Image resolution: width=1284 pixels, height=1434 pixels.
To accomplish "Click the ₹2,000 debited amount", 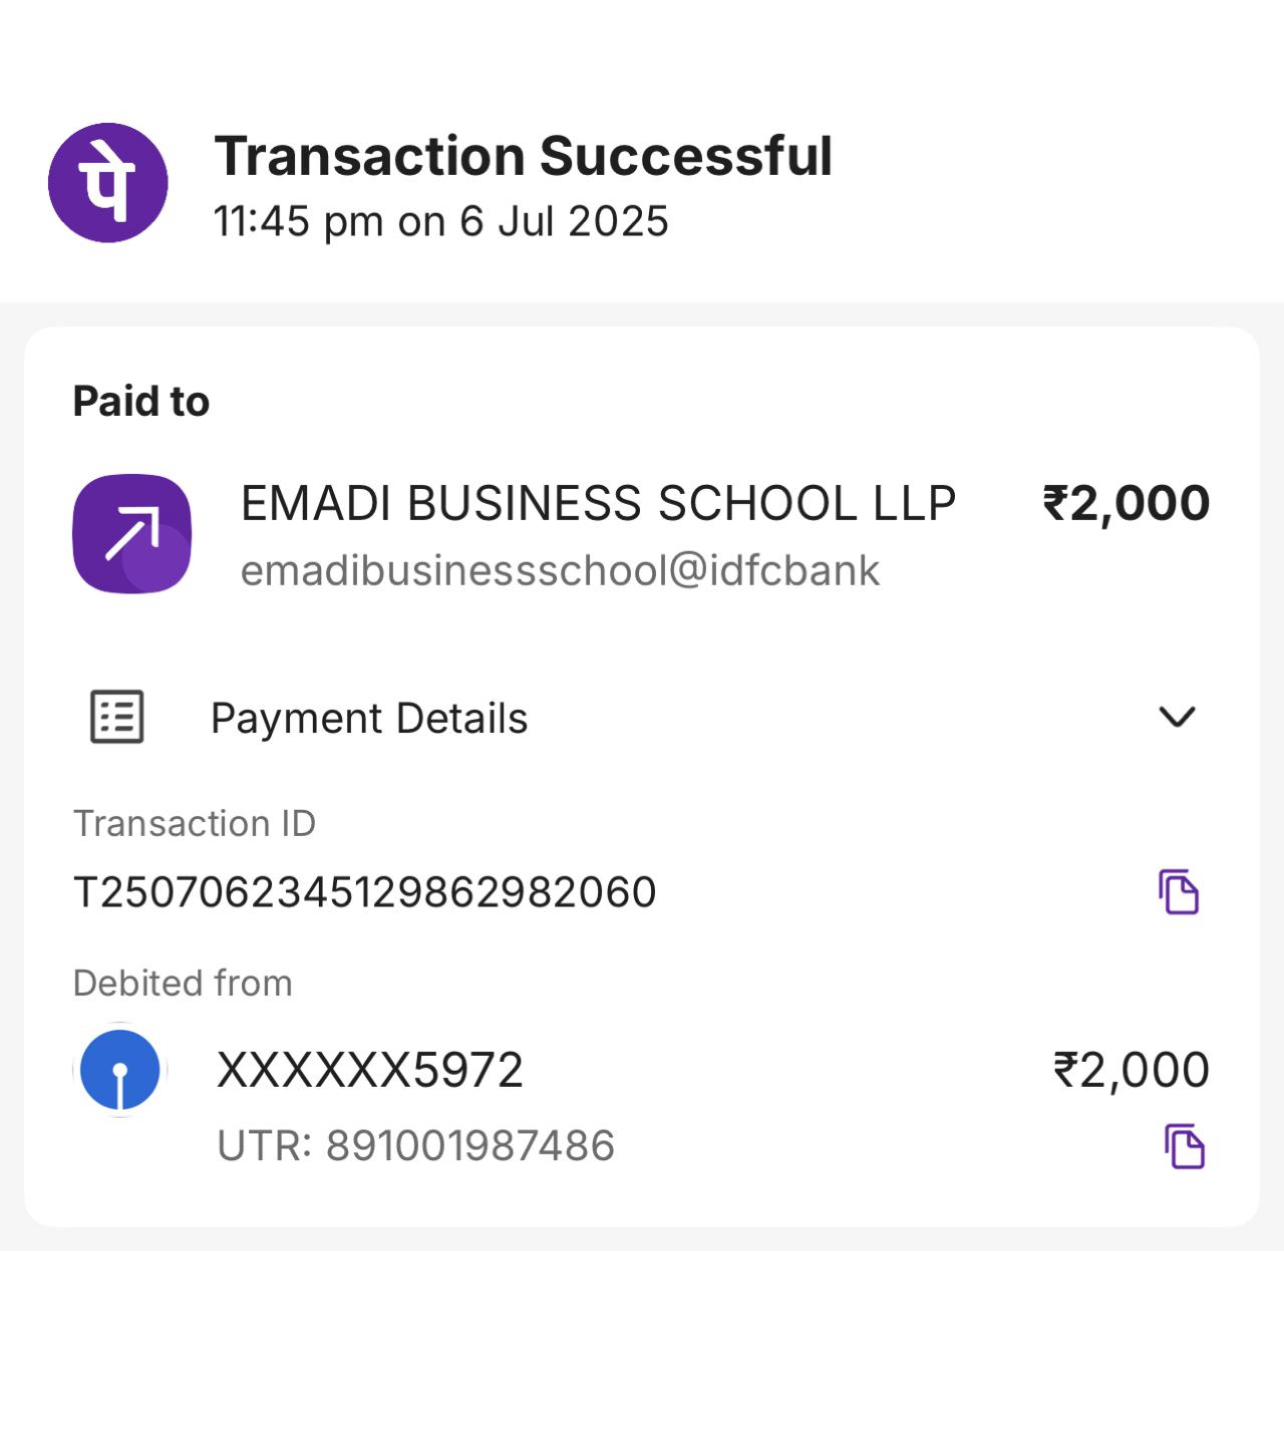I will 1131,1070.
